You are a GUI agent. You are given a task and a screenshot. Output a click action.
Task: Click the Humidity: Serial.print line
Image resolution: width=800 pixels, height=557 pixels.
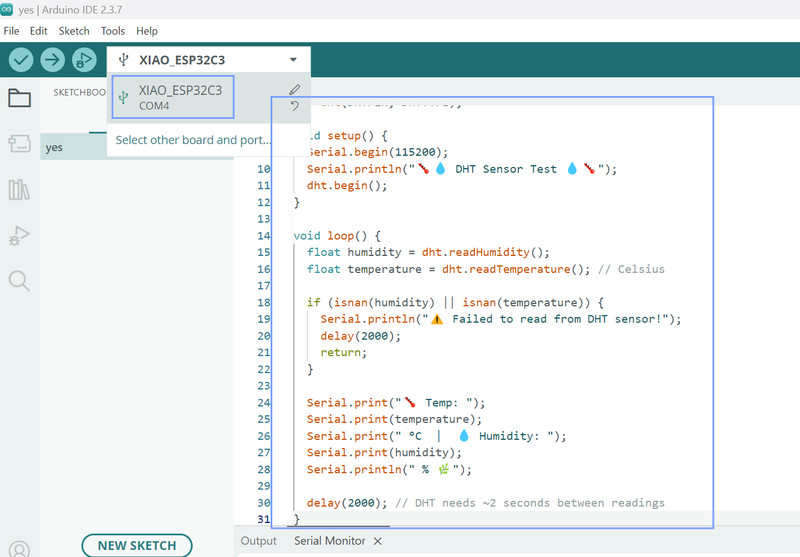[437, 436]
